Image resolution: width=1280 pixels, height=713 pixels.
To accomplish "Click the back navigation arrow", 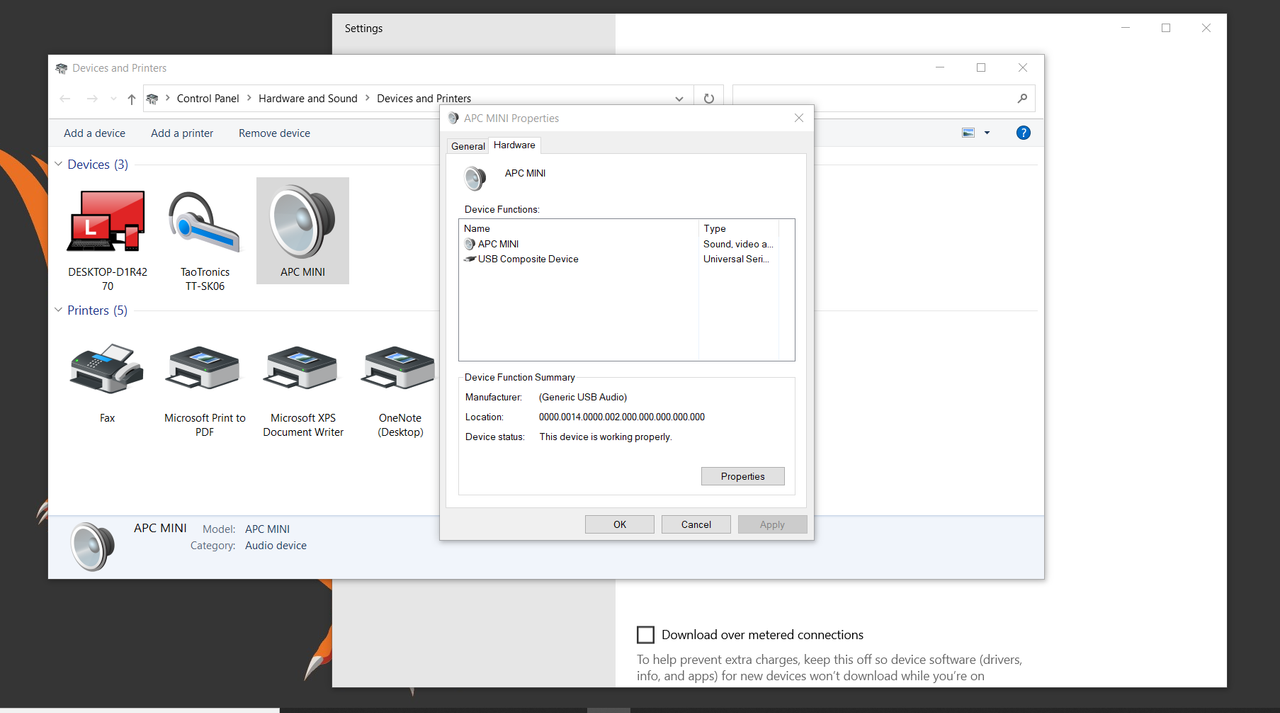I will coord(65,99).
